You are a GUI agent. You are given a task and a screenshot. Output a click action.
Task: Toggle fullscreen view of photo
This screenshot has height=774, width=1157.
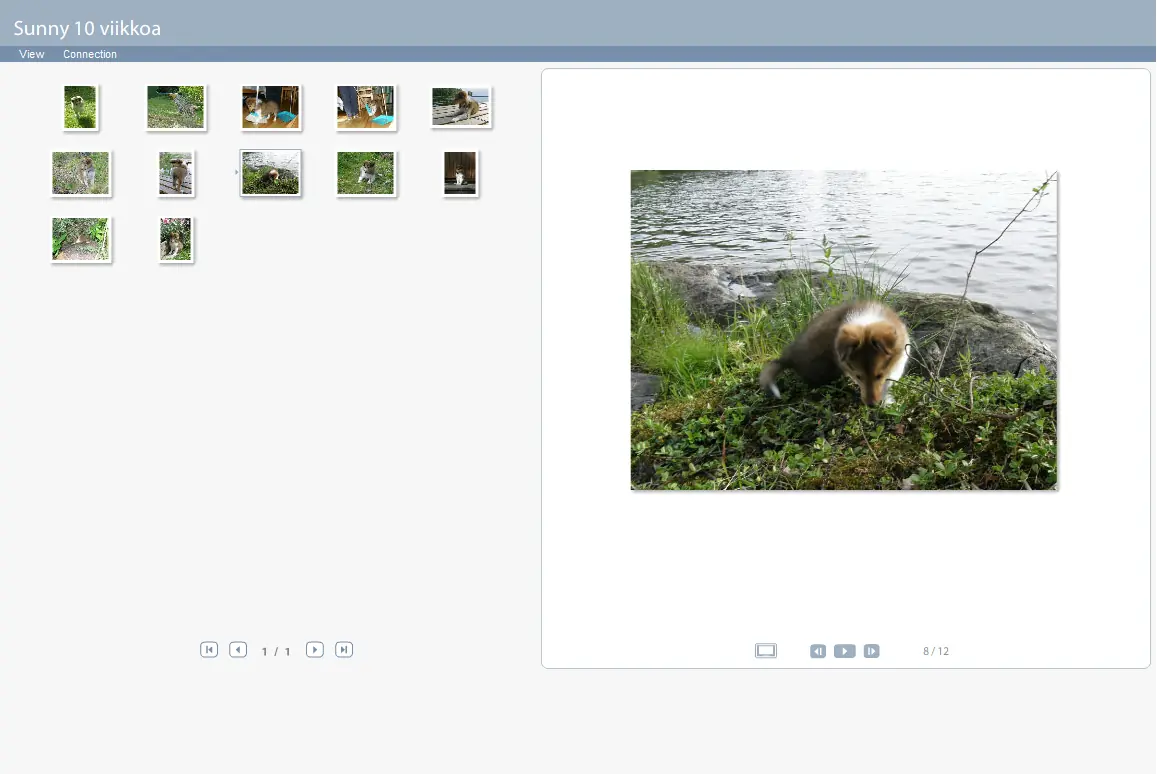[x=766, y=651]
